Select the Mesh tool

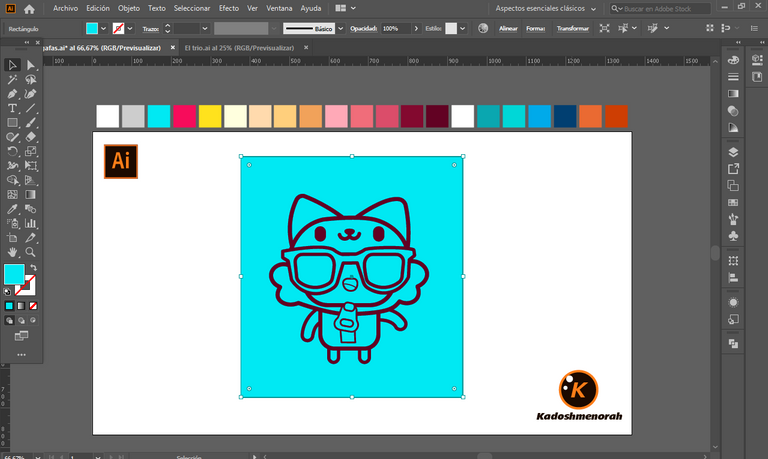[x=12, y=194]
